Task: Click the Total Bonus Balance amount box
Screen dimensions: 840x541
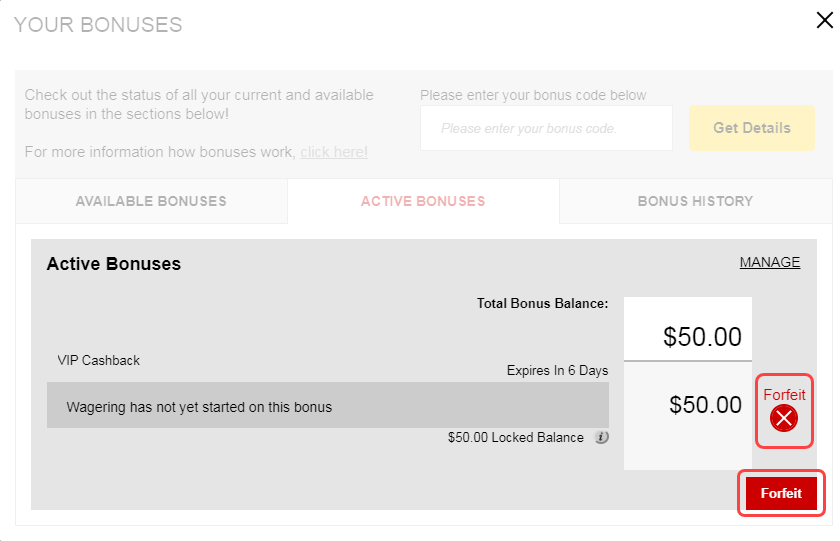Action: click(x=688, y=329)
